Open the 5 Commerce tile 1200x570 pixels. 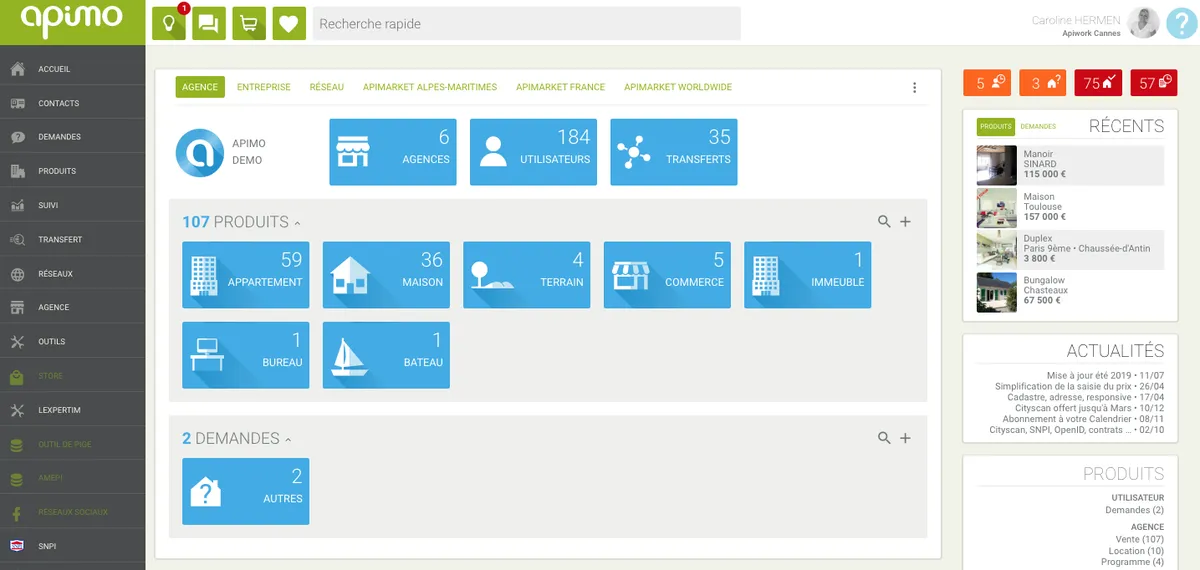pos(667,274)
